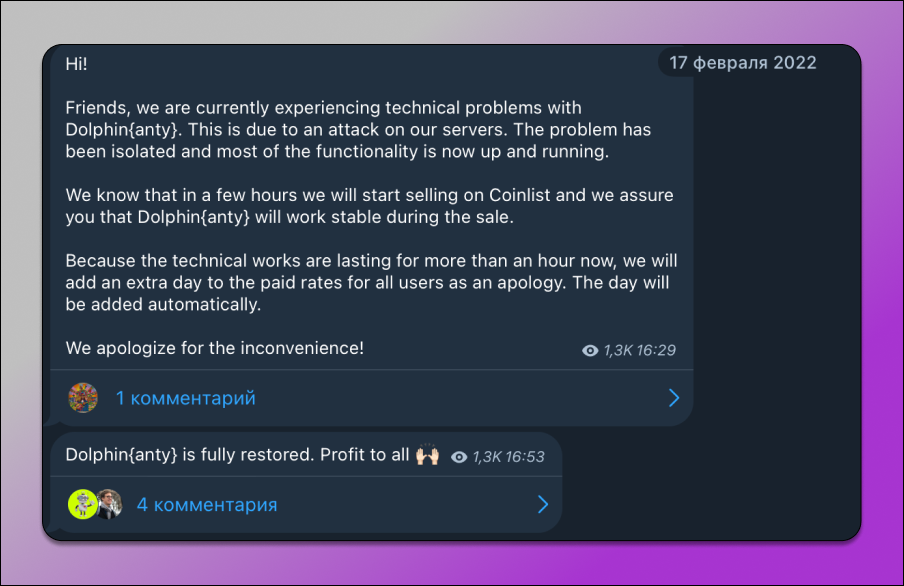The image size is (904, 586).
Task: Click the raised hands emoji
Action: [427, 454]
